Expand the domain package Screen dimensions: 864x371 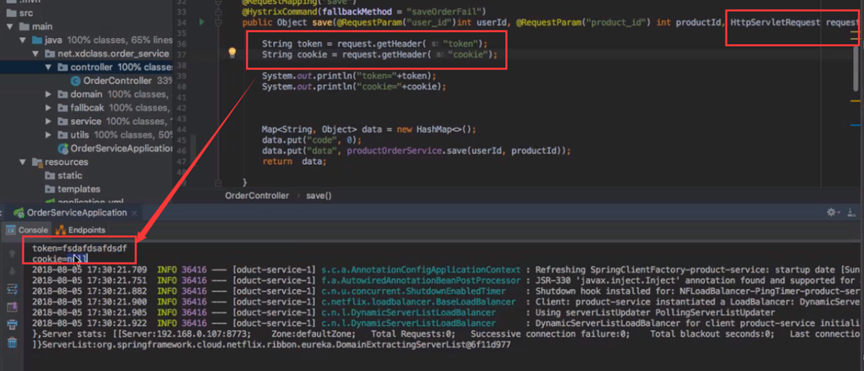click(48, 94)
